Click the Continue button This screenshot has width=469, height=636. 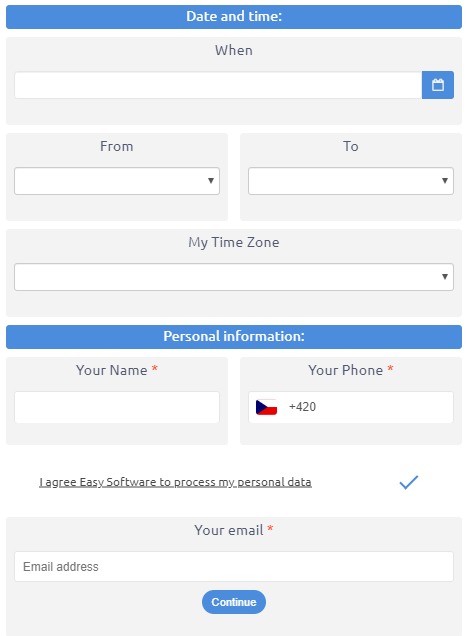pyautogui.click(x=234, y=602)
